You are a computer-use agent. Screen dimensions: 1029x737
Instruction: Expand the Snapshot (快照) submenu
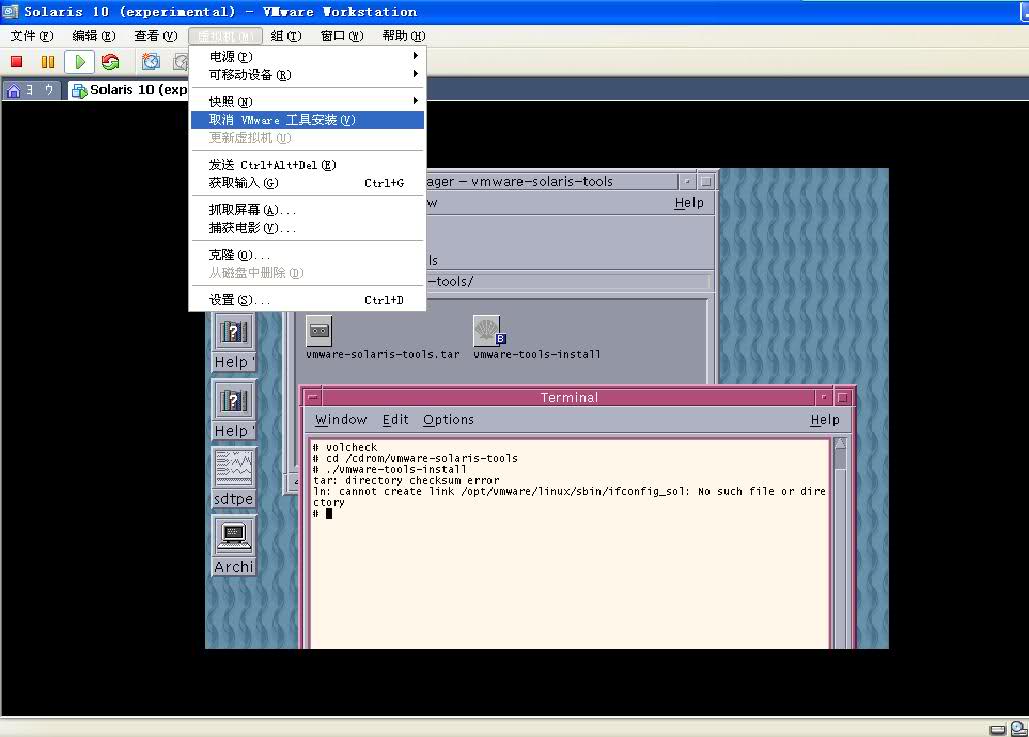[x=307, y=101]
